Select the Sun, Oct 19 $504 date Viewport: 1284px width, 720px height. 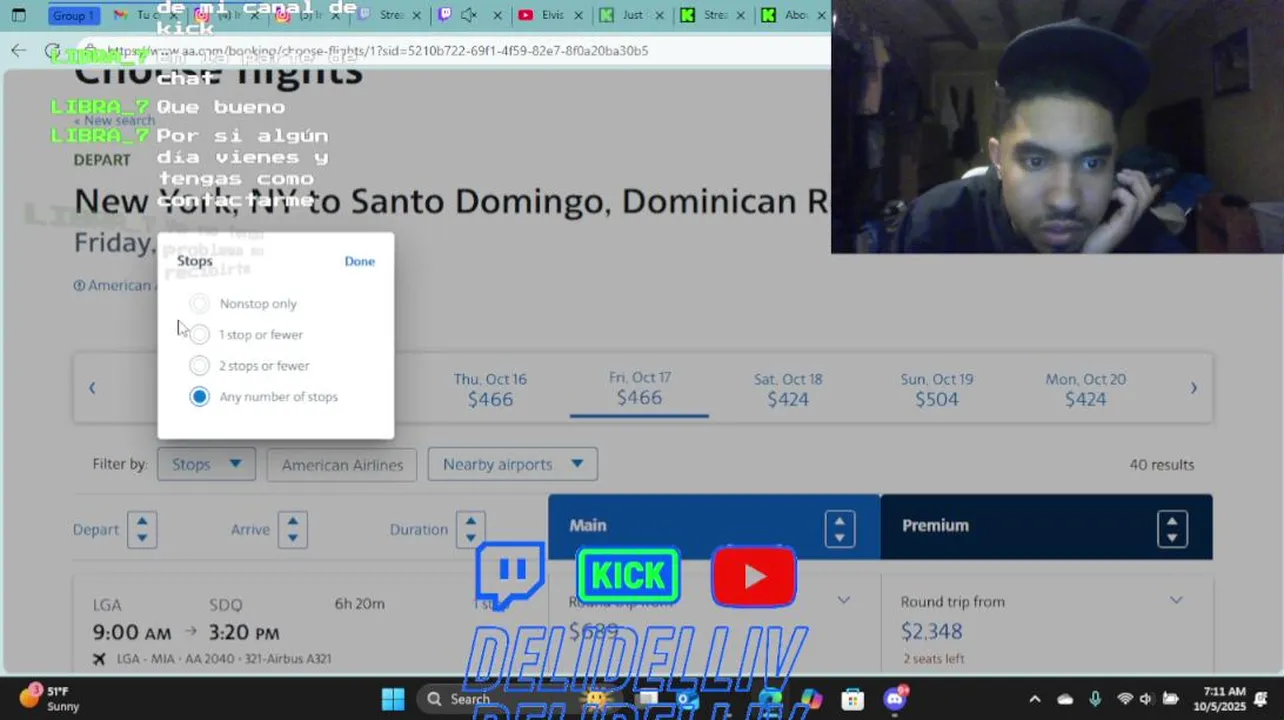pos(937,389)
